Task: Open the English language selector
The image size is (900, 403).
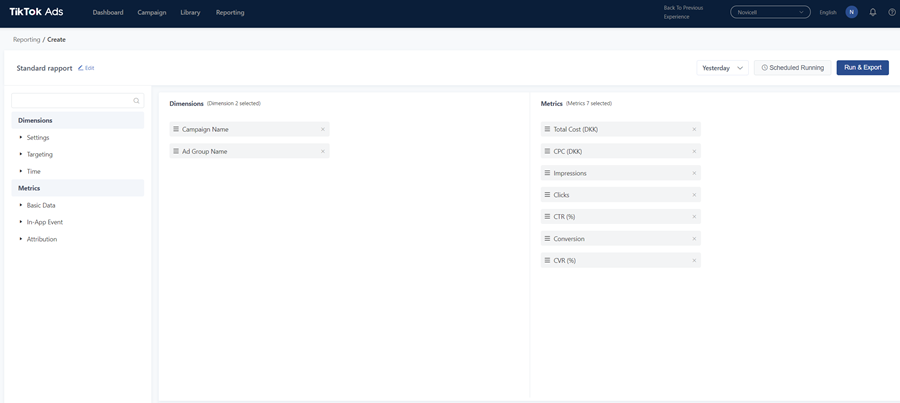Action: pos(828,12)
